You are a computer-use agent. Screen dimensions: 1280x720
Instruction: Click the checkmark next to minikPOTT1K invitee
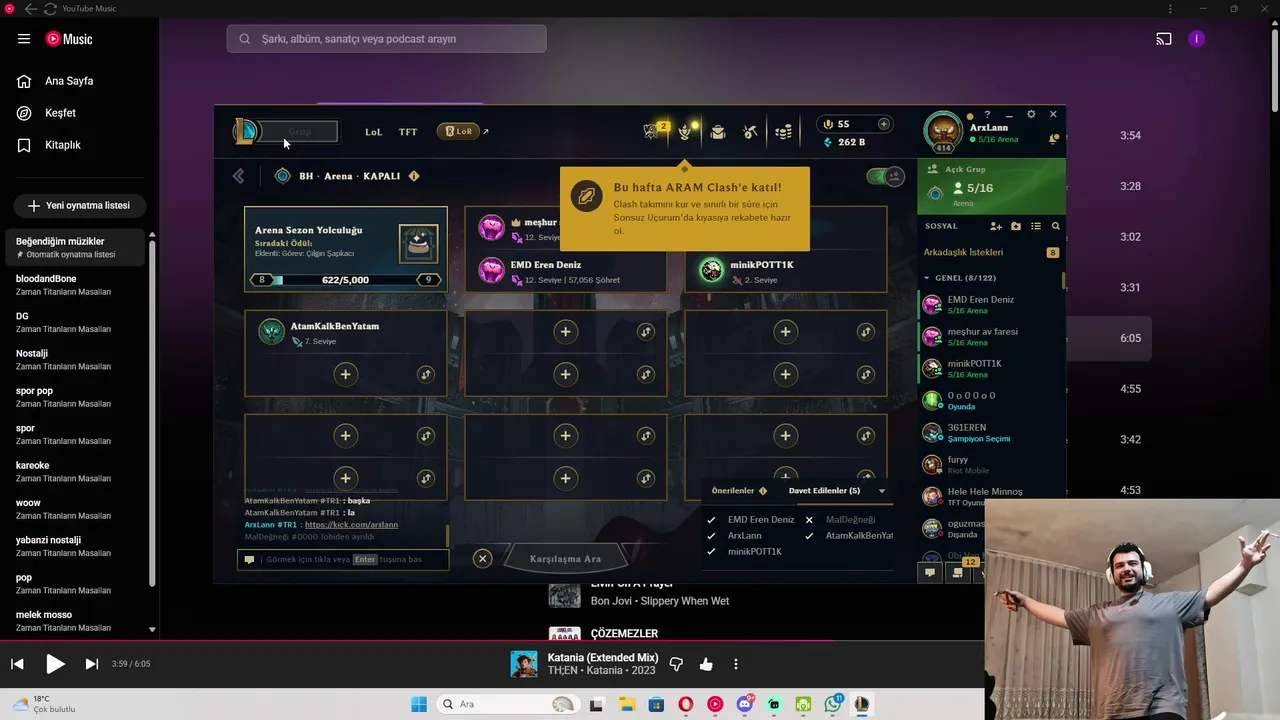click(x=711, y=552)
